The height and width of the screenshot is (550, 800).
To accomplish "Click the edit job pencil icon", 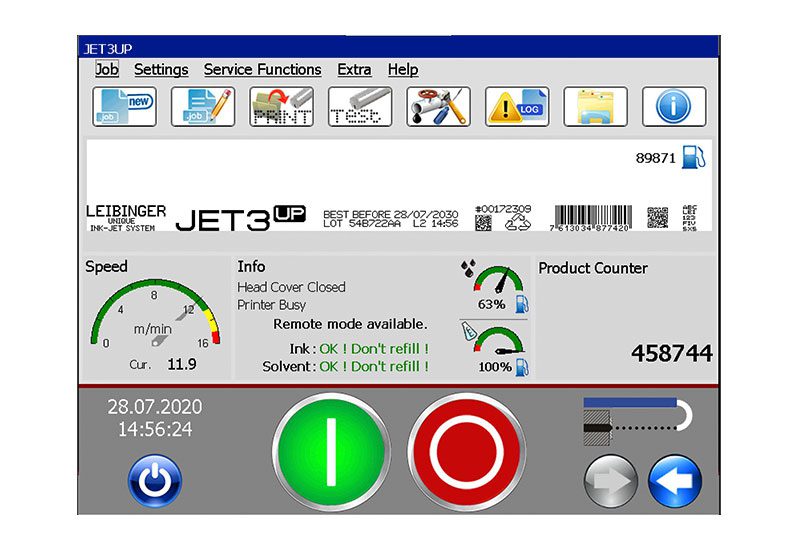I will (x=203, y=107).
